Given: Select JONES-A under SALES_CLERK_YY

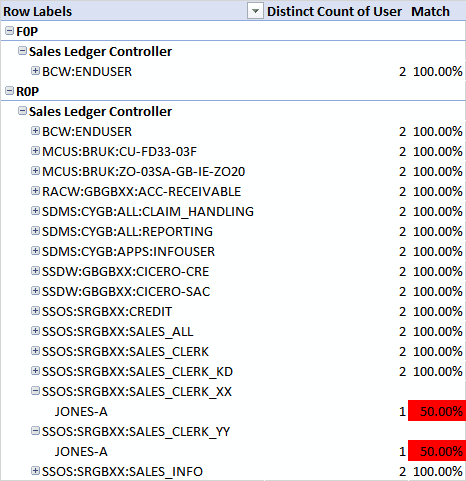Looking at the screenshot, I should (x=81, y=451).
